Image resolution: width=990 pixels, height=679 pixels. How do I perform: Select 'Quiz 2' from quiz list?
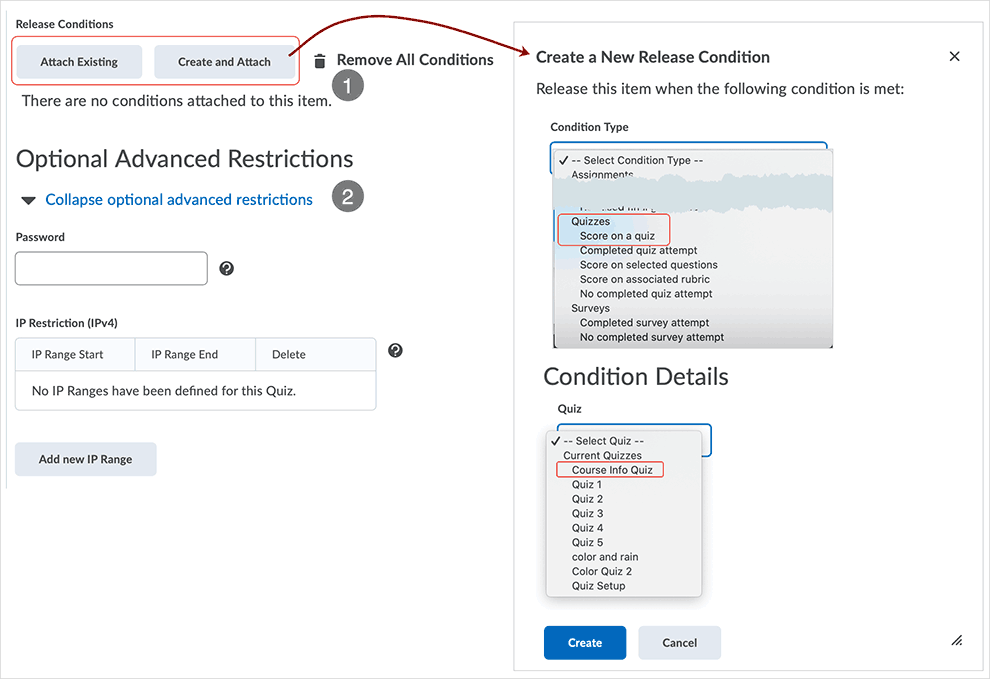tap(587, 499)
